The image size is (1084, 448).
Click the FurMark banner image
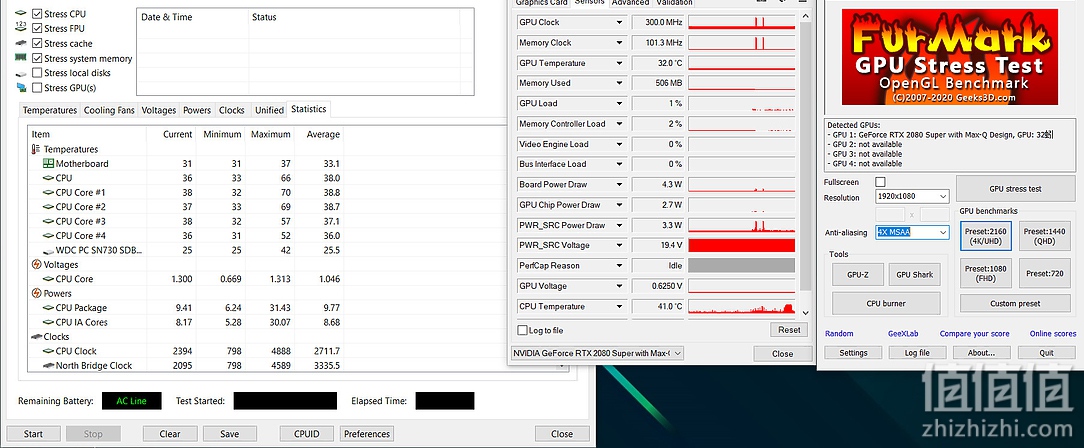click(x=949, y=57)
